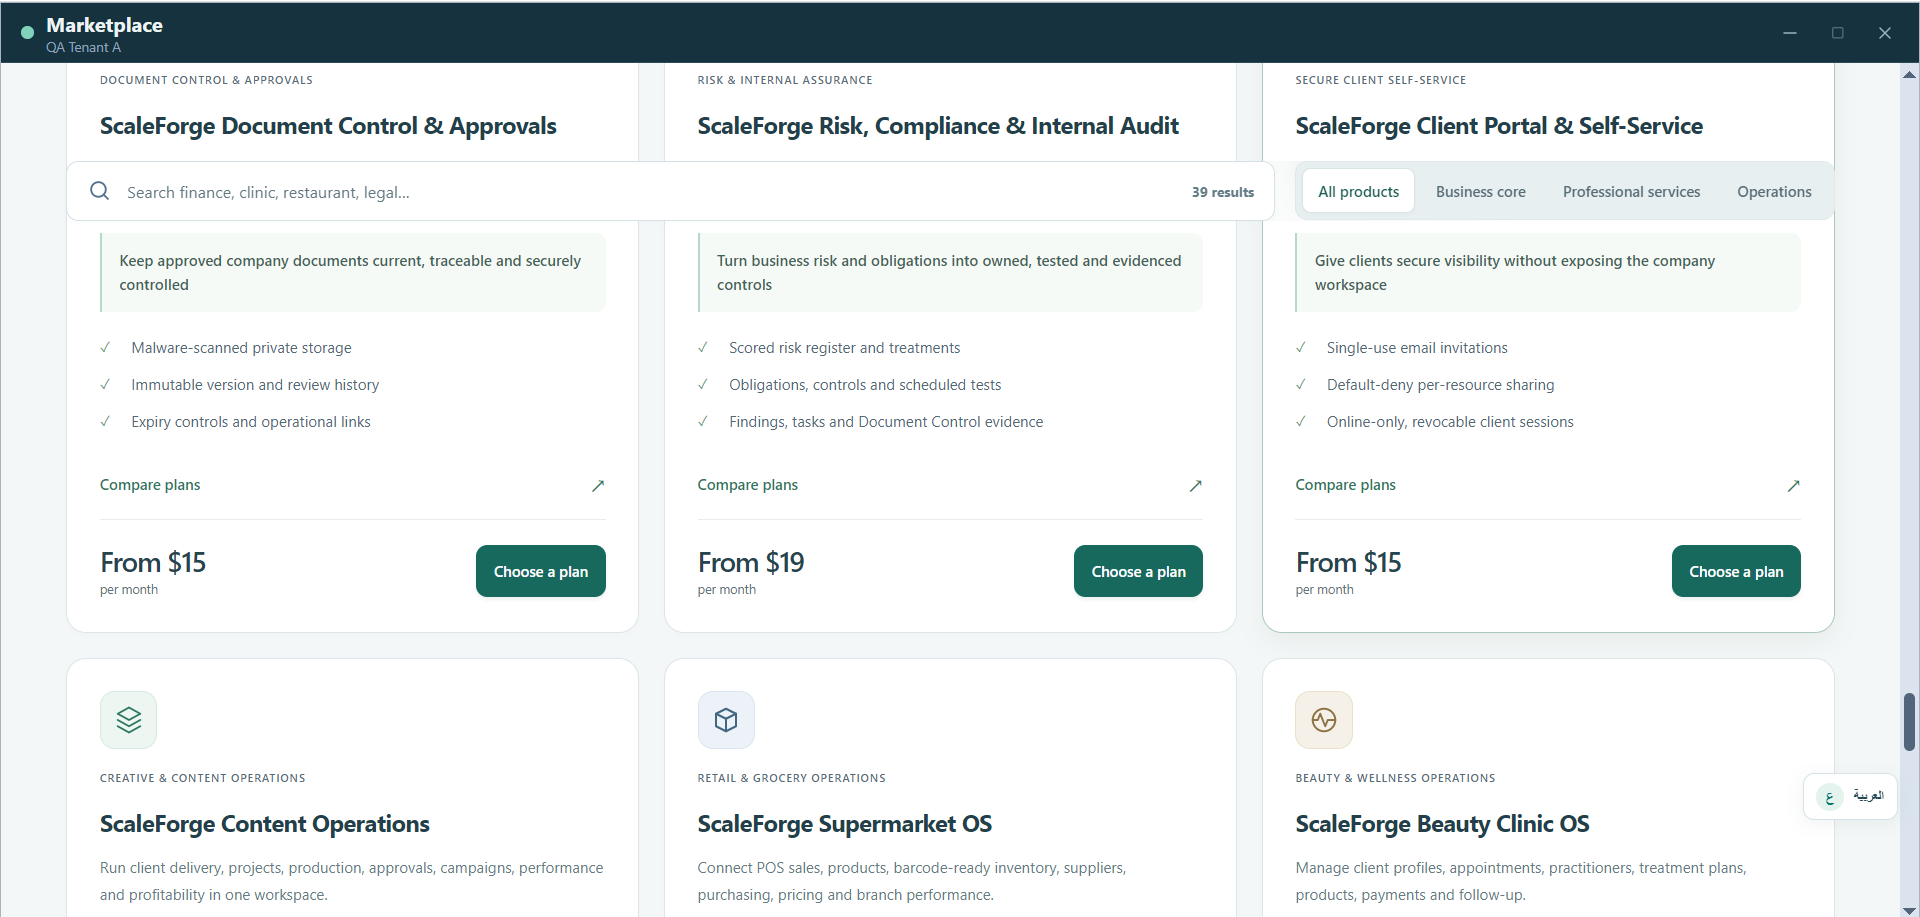Click the scrollbar up arrow

(x=1909, y=74)
